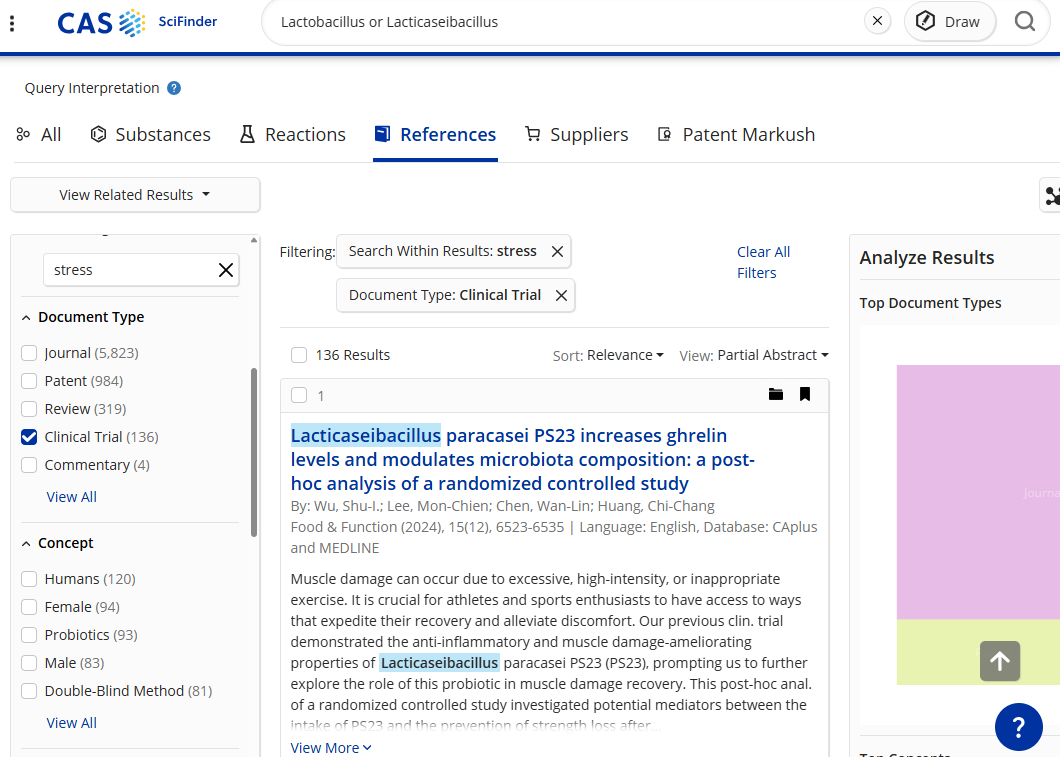This screenshot has height=757, width=1060.
Task: Collapse the Document Type section
Action: click(26, 317)
